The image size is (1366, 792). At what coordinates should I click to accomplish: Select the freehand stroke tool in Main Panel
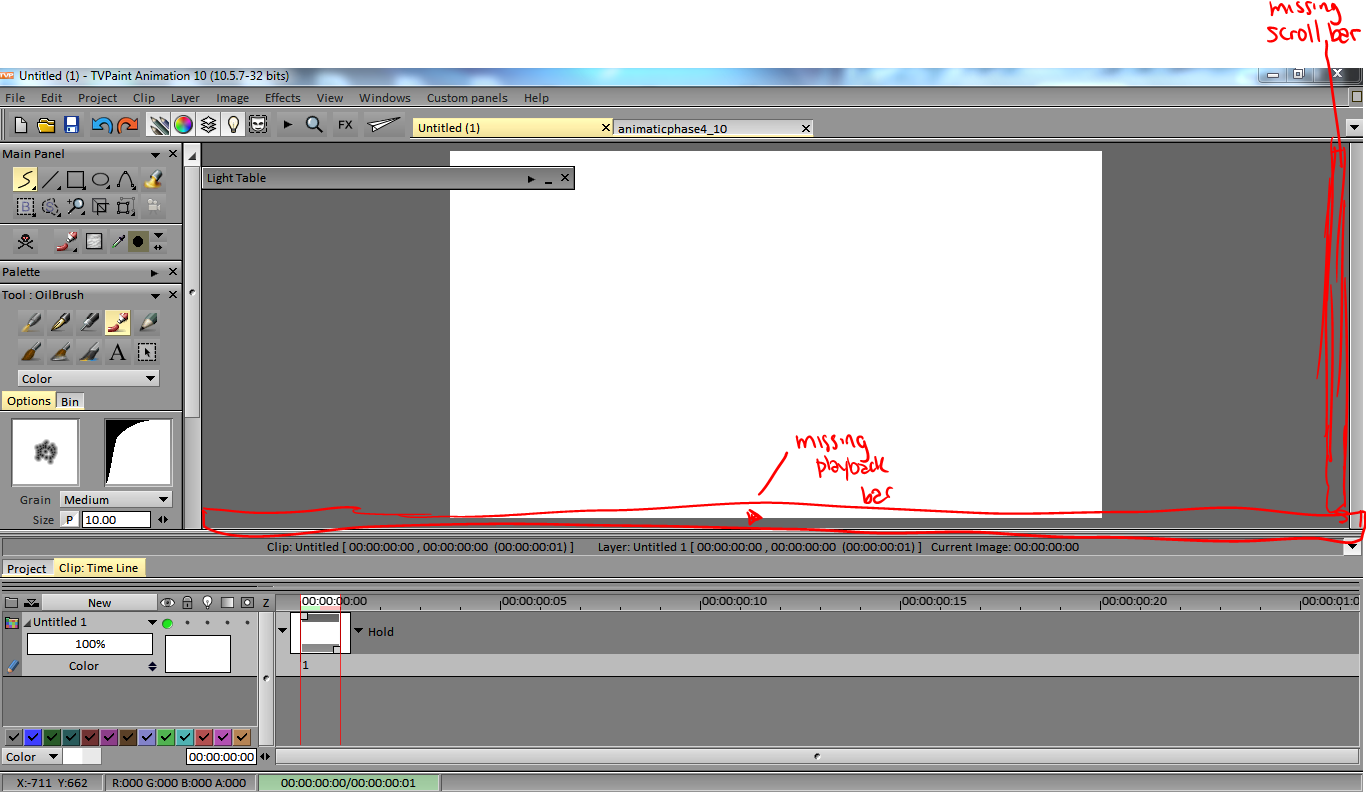(25, 180)
